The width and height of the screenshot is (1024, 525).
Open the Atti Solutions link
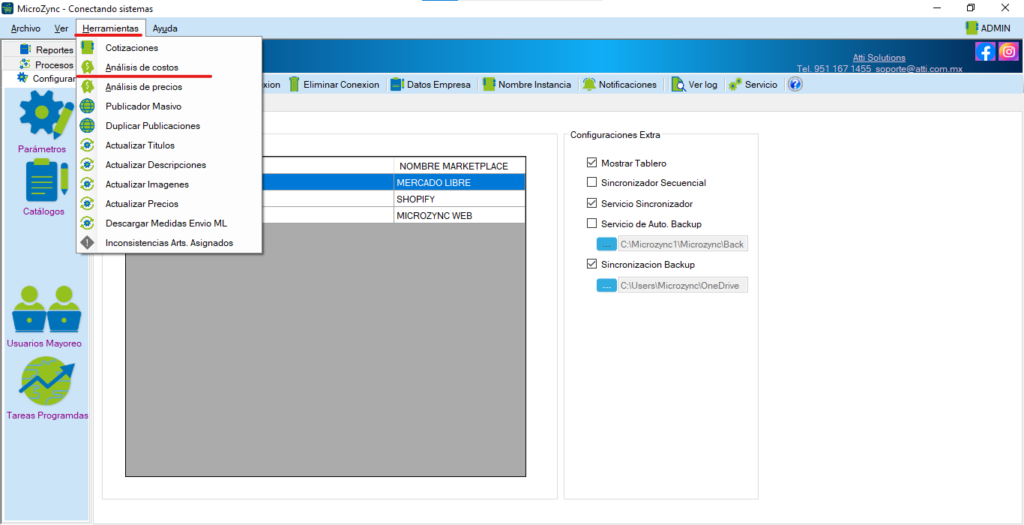[x=879, y=57]
